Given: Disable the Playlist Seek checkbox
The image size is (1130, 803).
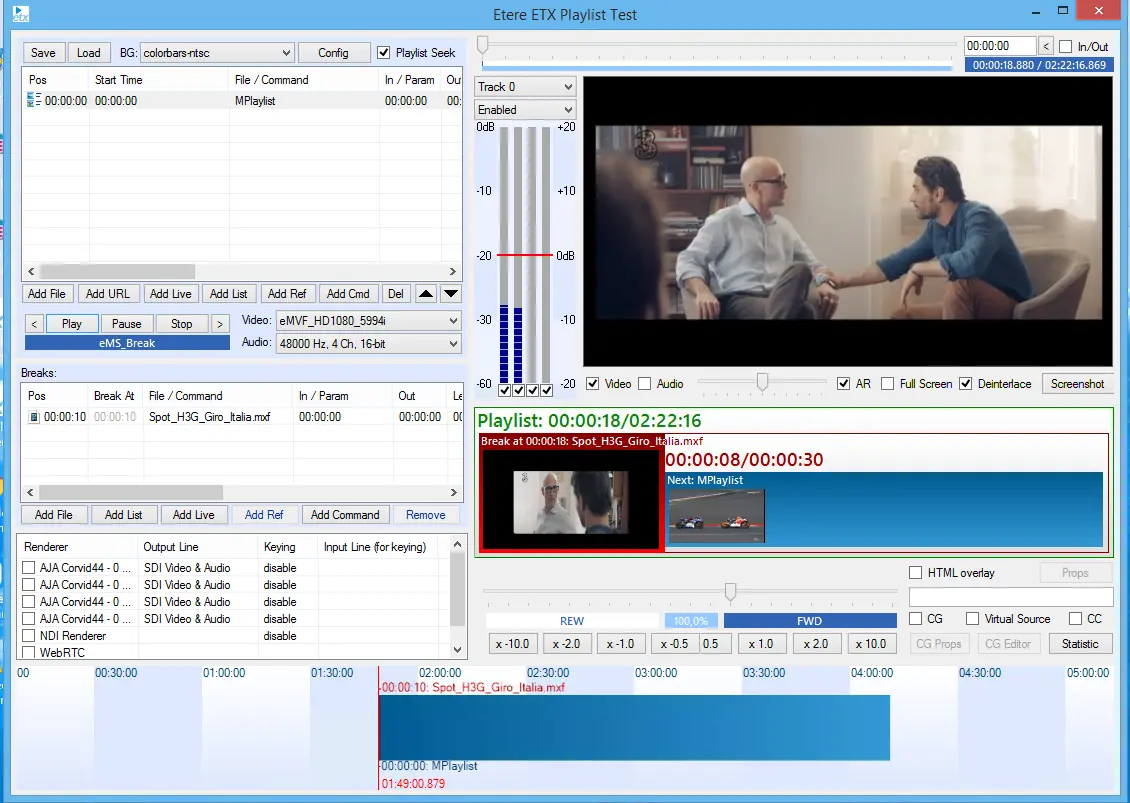Looking at the screenshot, I should click(x=384, y=53).
